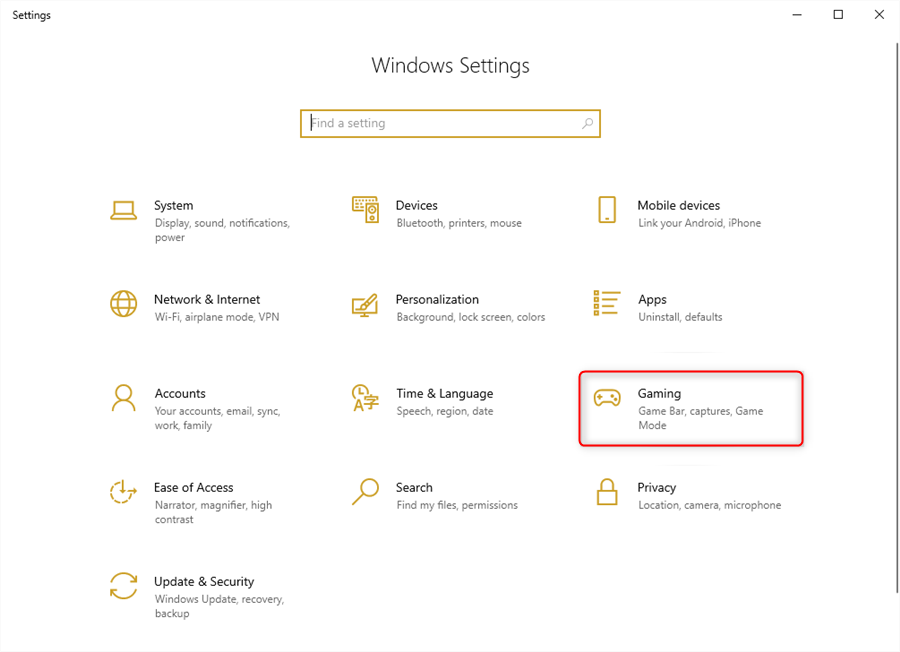Image resolution: width=900 pixels, height=652 pixels.
Task: Click 'Background, lock screen, colors' text
Action: (x=470, y=317)
